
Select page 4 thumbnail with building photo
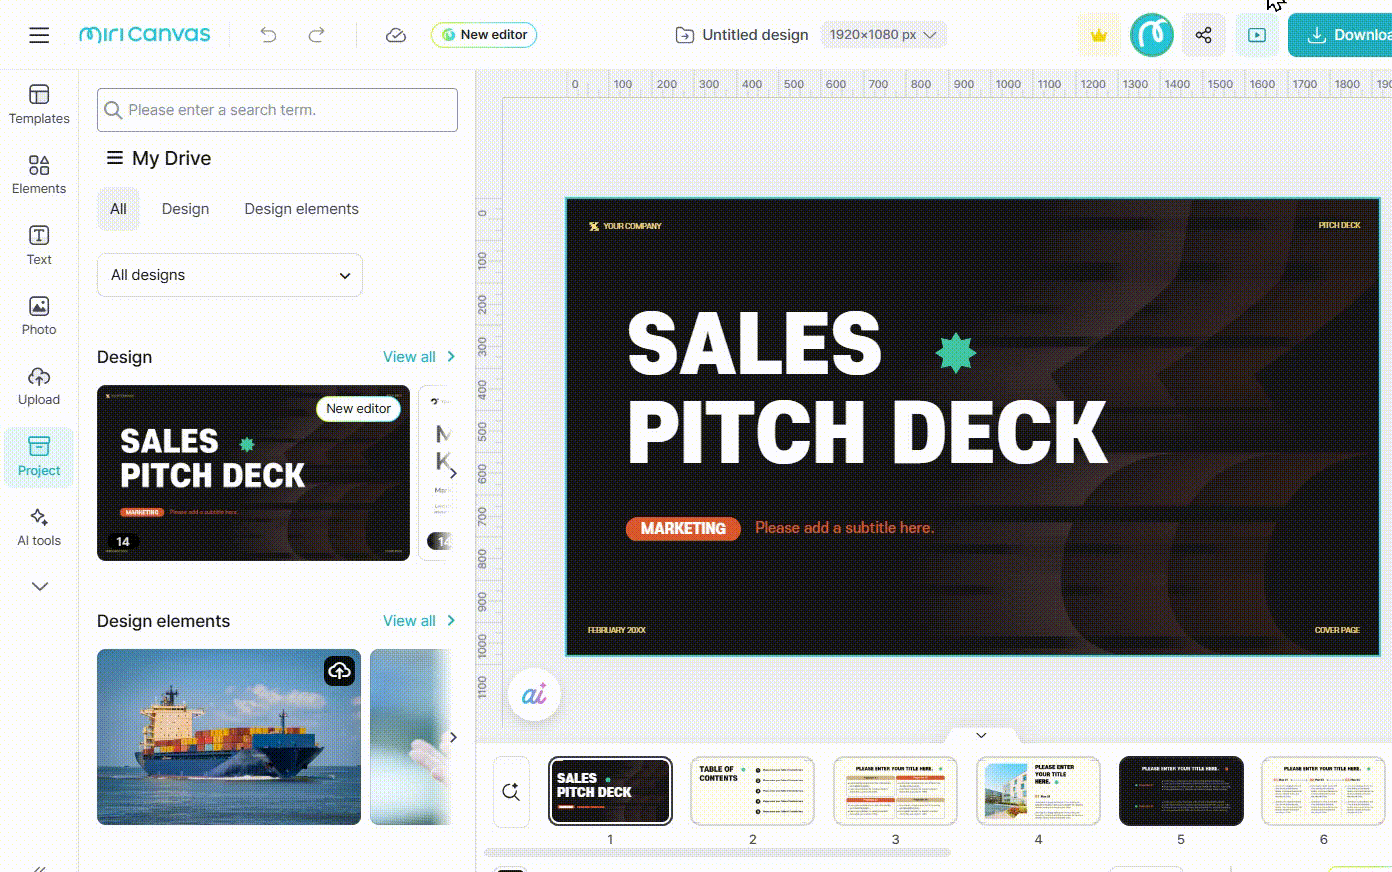1038,791
